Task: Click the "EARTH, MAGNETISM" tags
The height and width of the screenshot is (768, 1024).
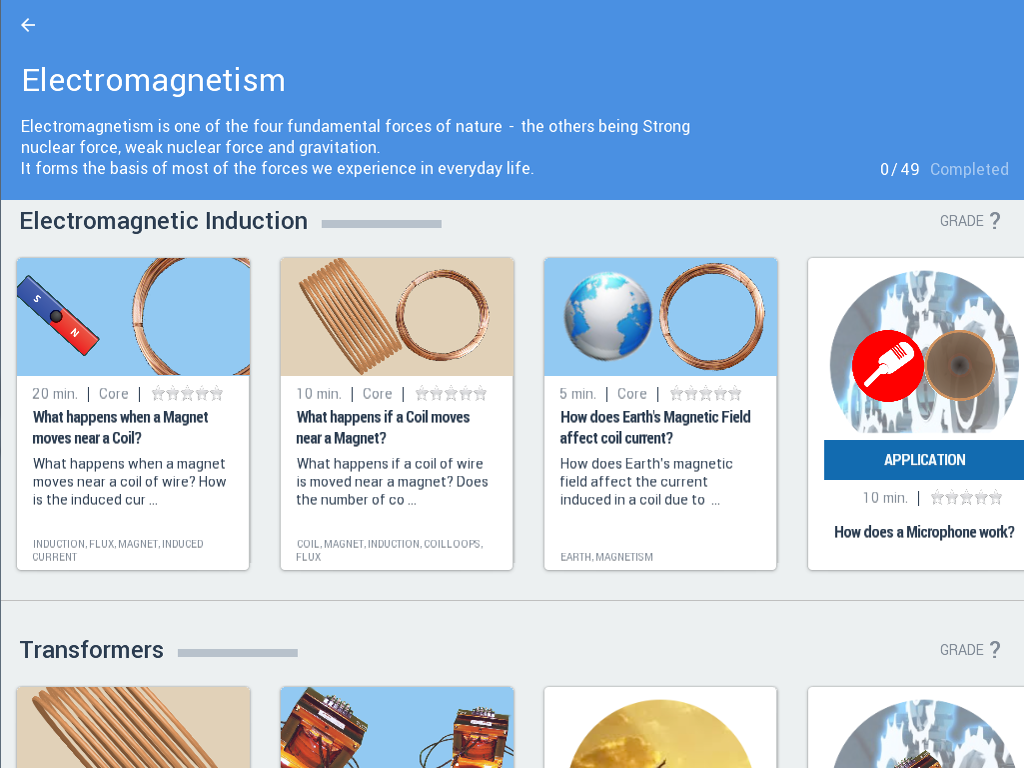Action: (x=607, y=557)
